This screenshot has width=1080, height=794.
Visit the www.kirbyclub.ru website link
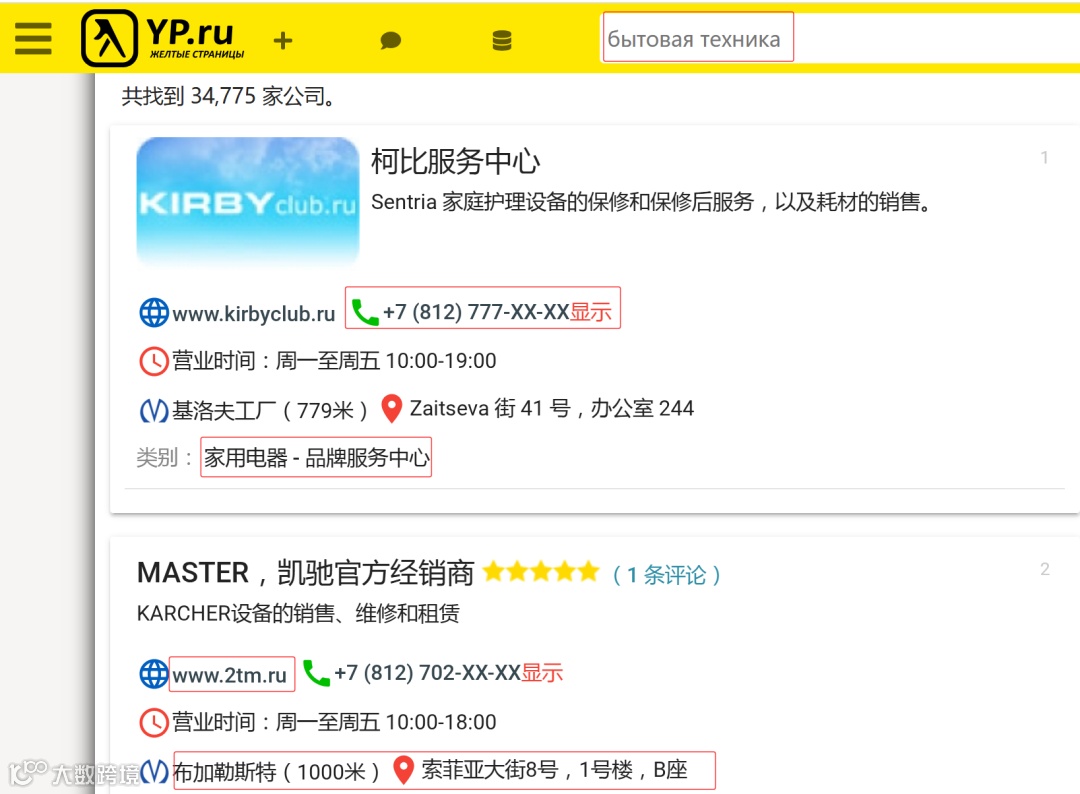click(x=253, y=314)
